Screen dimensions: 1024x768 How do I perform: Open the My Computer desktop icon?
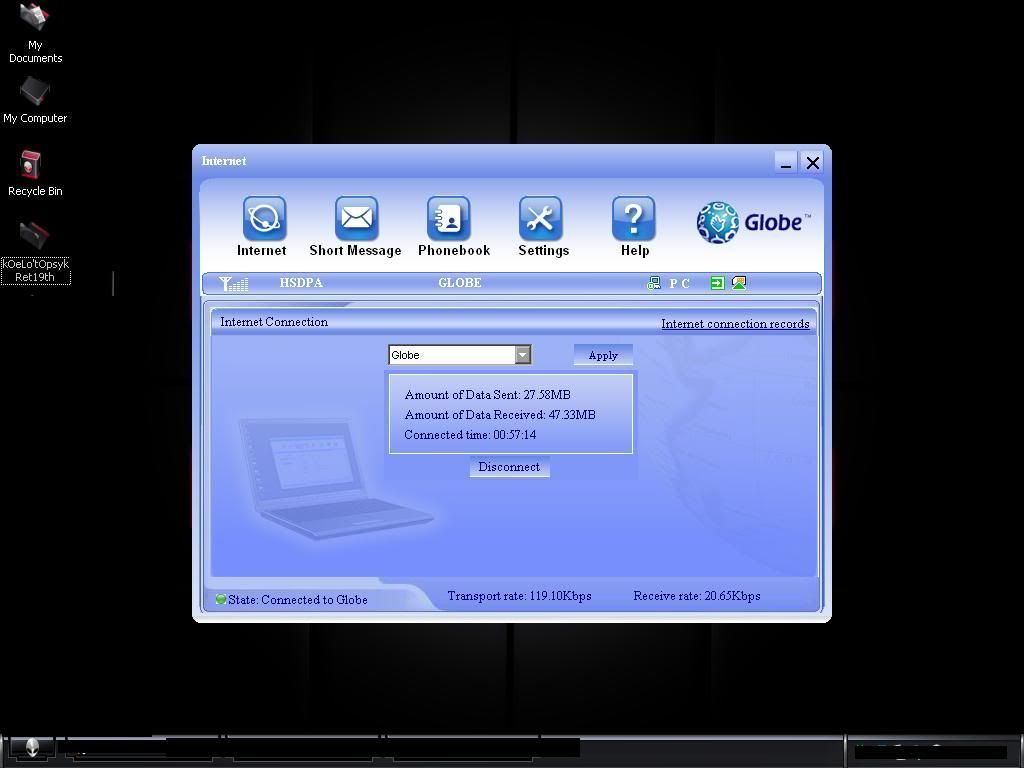(35, 101)
